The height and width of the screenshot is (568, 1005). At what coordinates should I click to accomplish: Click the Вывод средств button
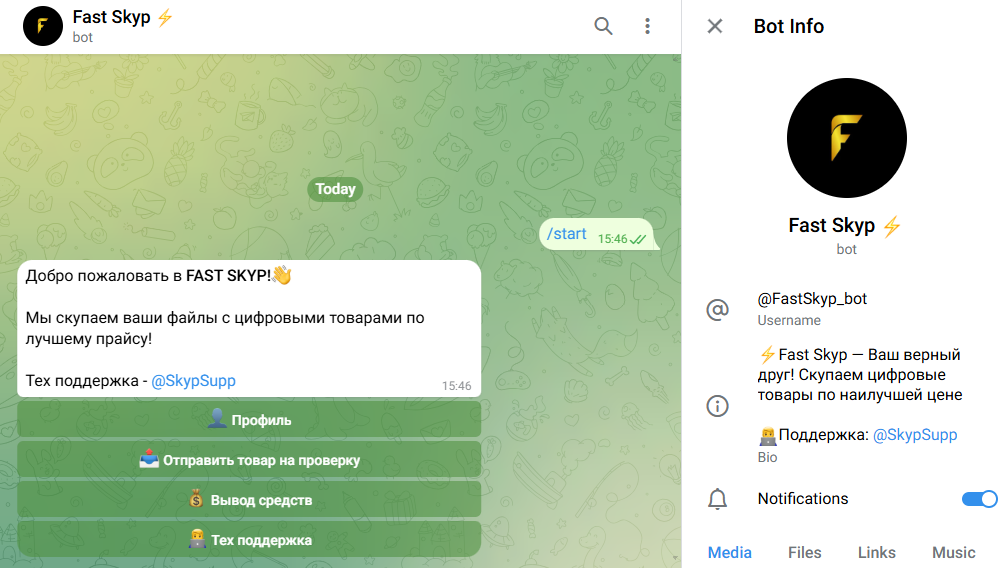pos(249,500)
